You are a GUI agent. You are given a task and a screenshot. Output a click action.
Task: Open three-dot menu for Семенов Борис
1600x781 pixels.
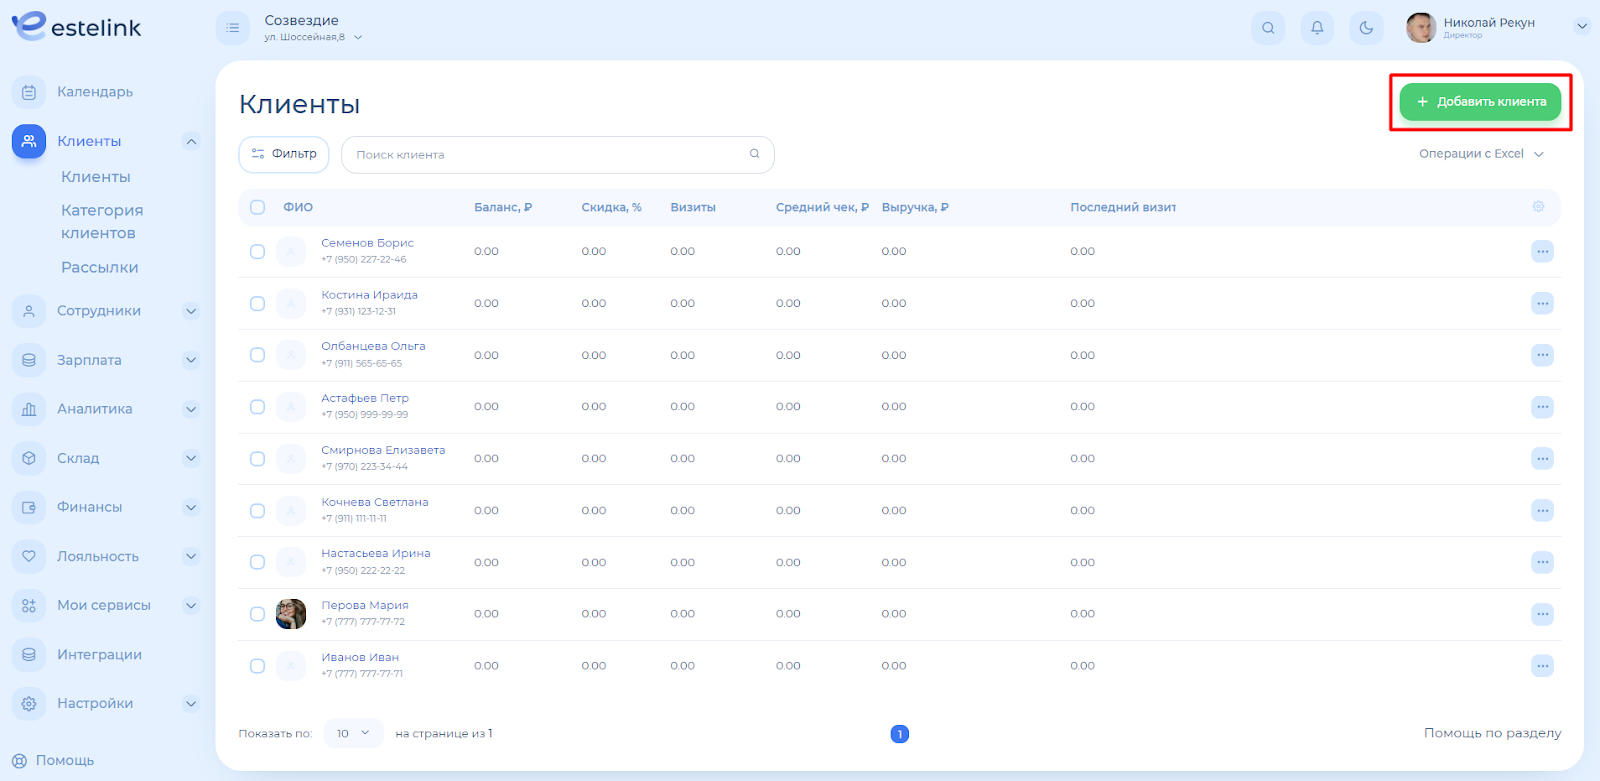(1542, 252)
